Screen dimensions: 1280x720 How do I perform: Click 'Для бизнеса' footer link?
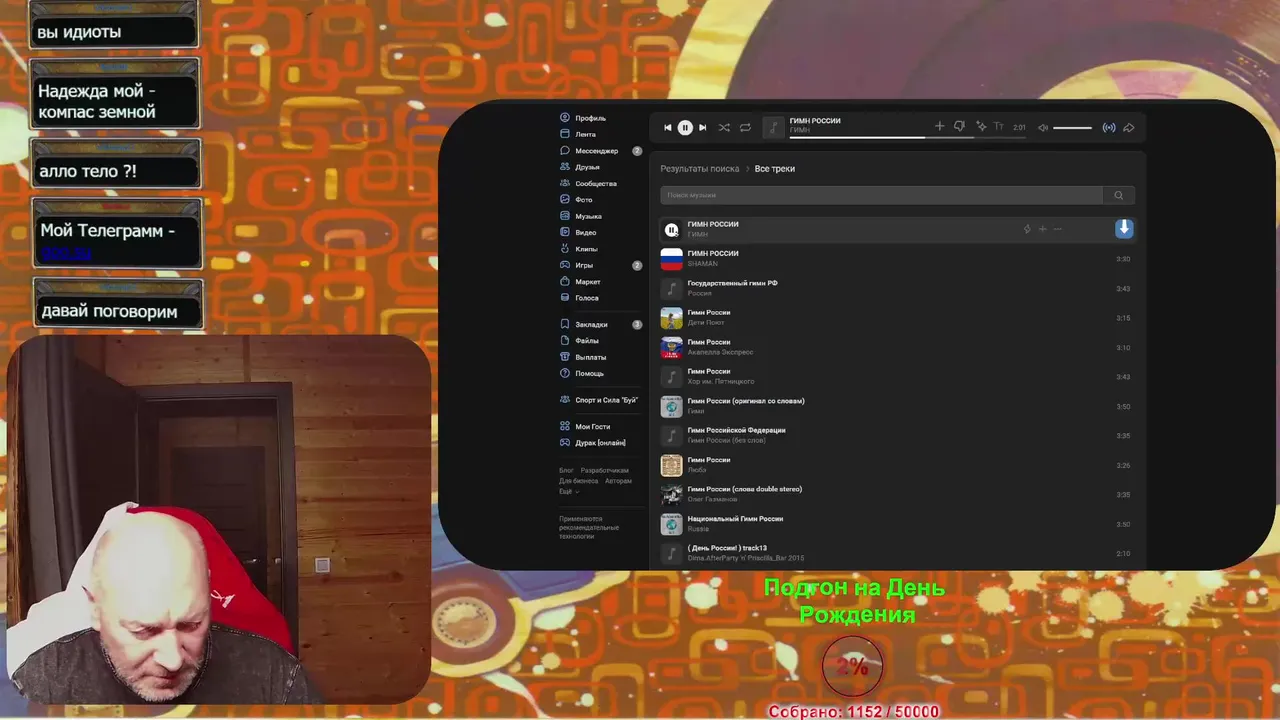[x=578, y=481]
